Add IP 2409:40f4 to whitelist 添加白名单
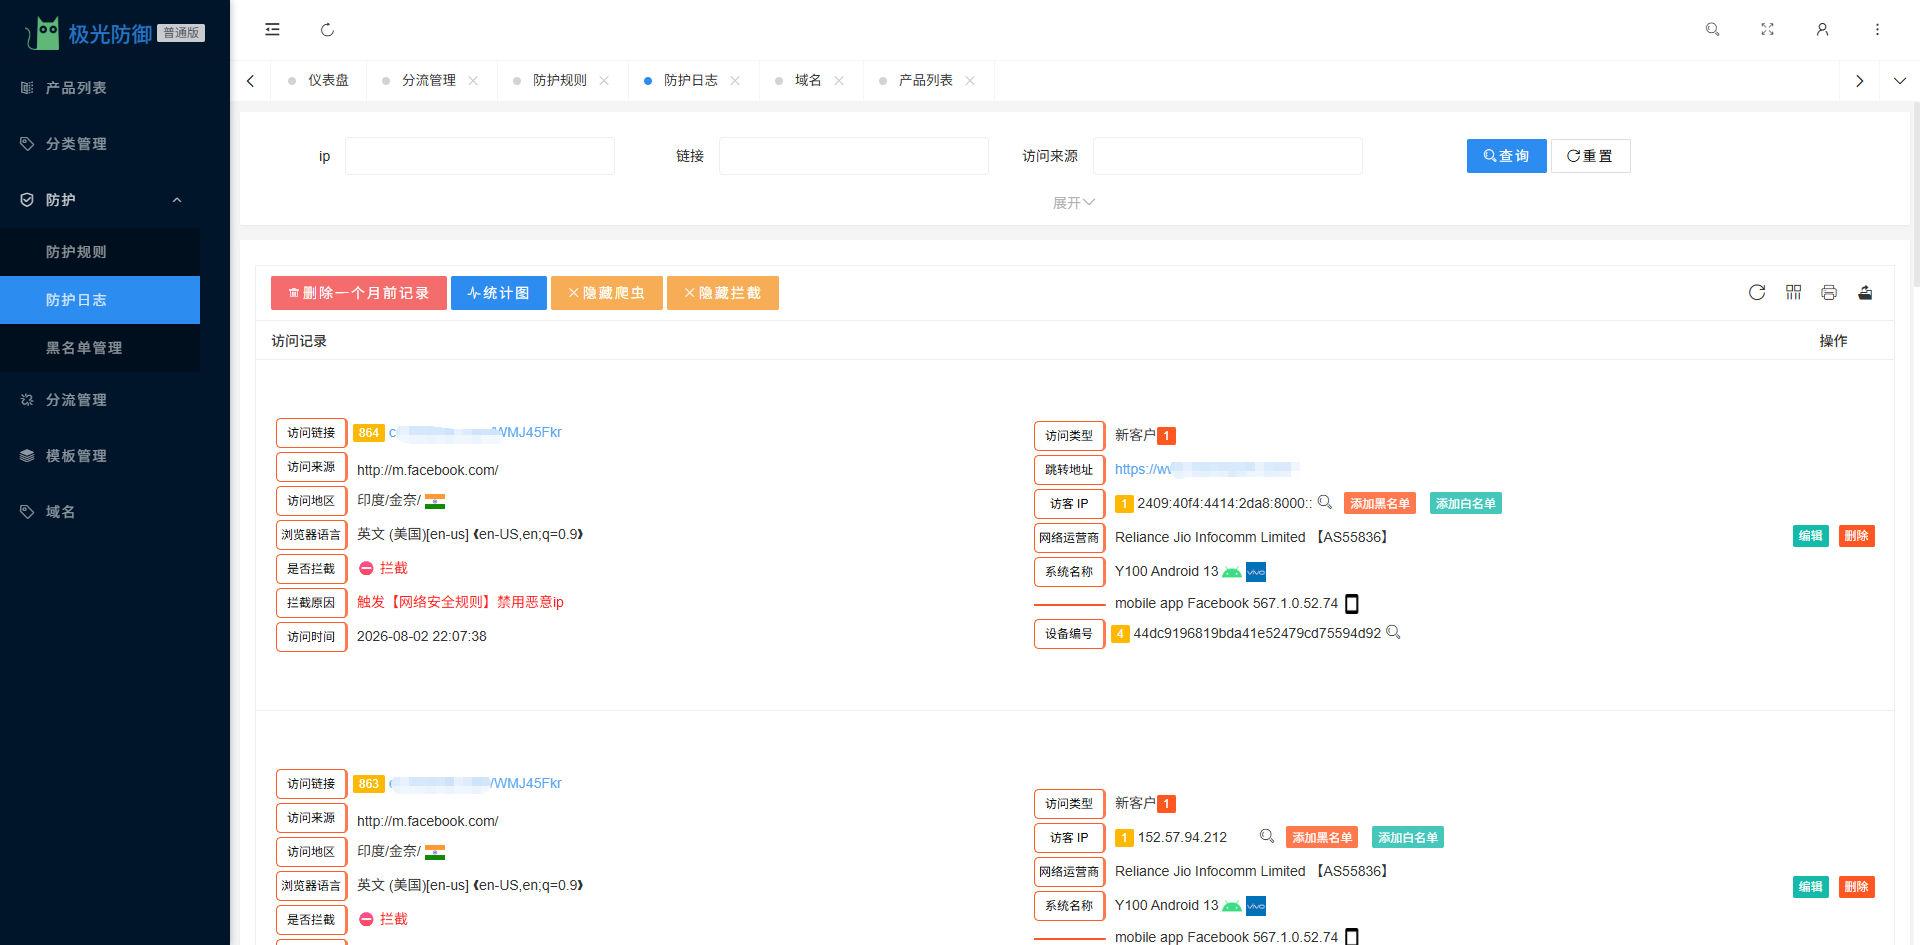The width and height of the screenshot is (1920, 945). point(1466,504)
